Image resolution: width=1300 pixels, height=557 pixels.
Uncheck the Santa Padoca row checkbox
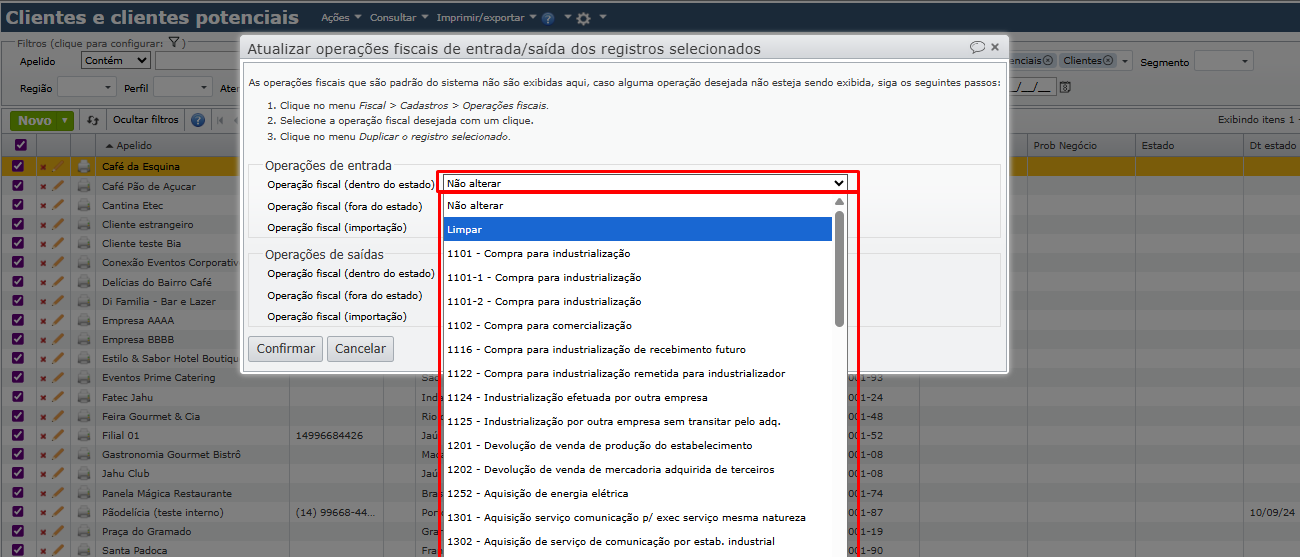(19, 550)
